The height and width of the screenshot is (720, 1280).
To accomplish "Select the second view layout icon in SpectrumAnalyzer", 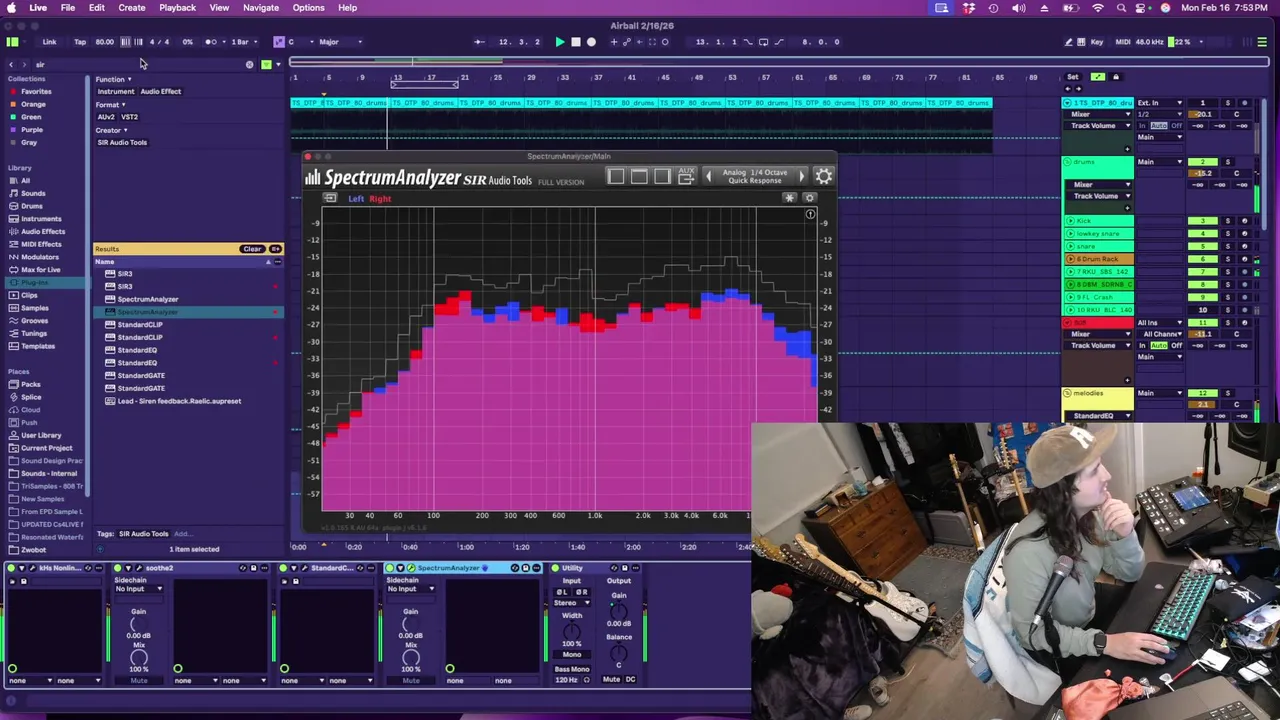I will pos(639,177).
